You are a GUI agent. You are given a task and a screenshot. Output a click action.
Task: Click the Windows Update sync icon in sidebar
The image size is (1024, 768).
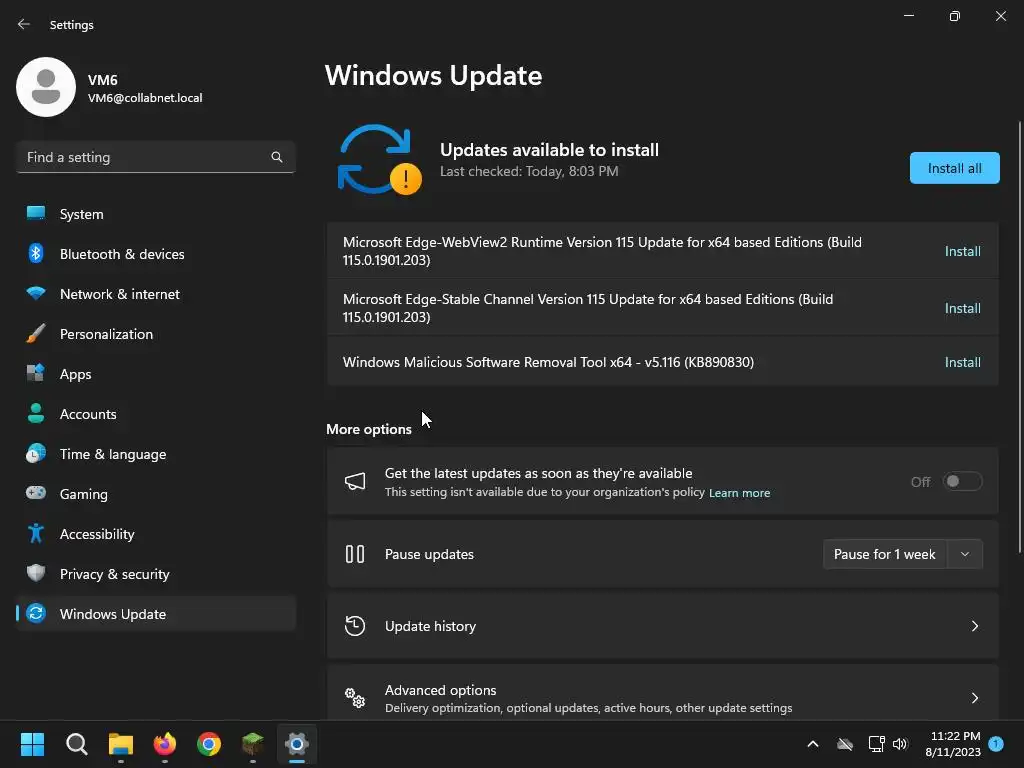click(36, 613)
